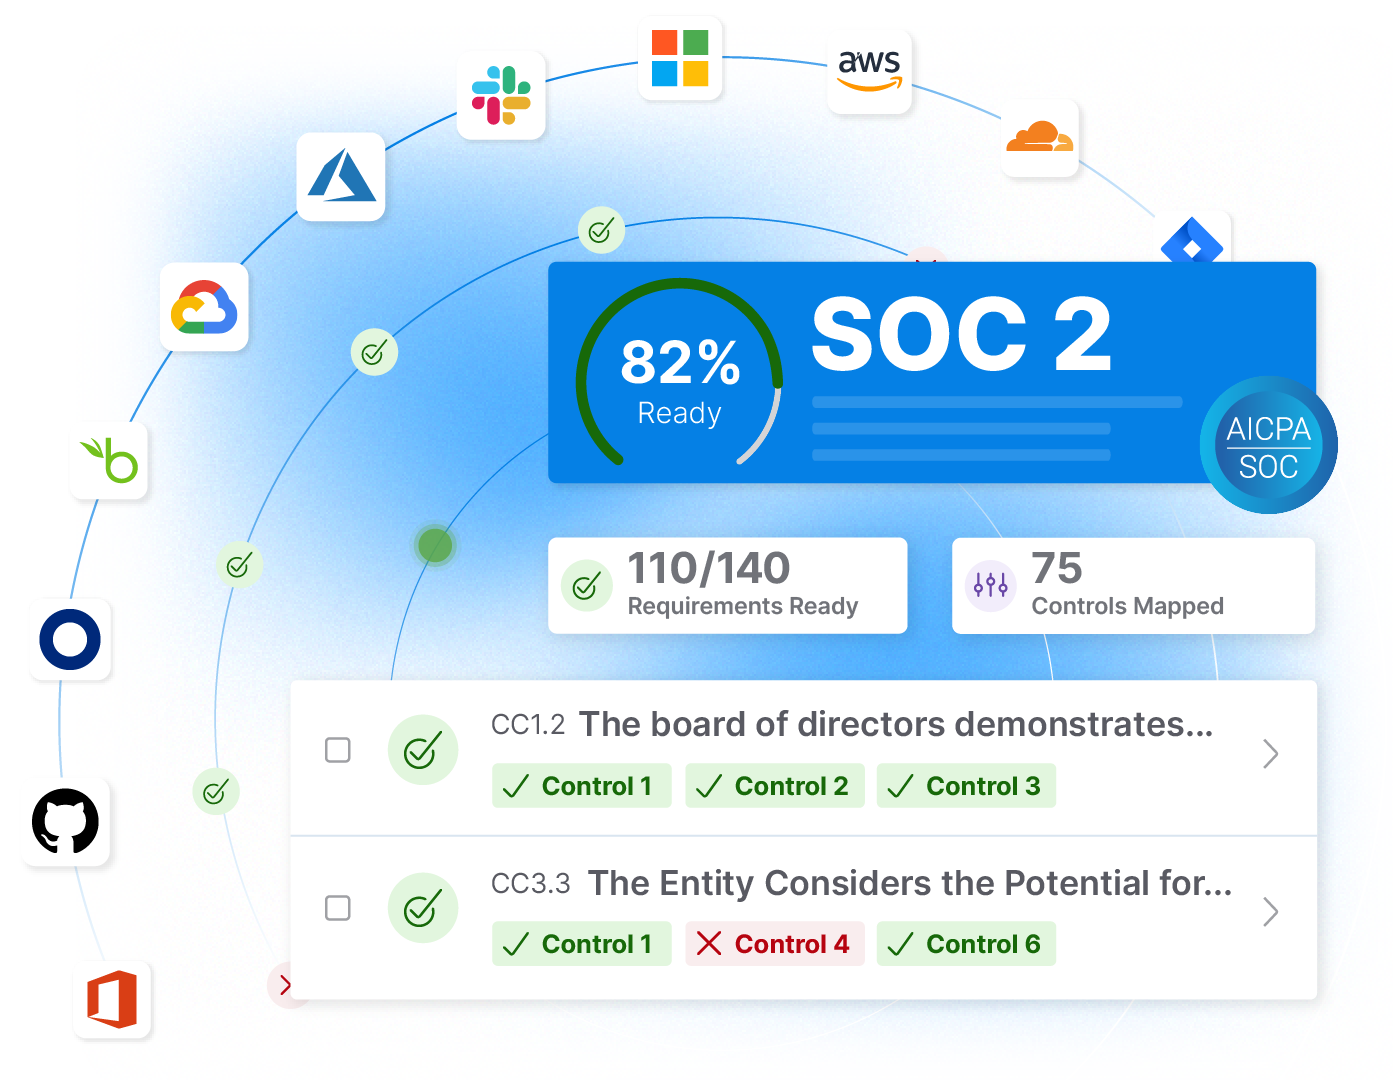The height and width of the screenshot is (1080, 1393).
Task: Click the AICPA SOC badge
Action: (x=1268, y=445)
